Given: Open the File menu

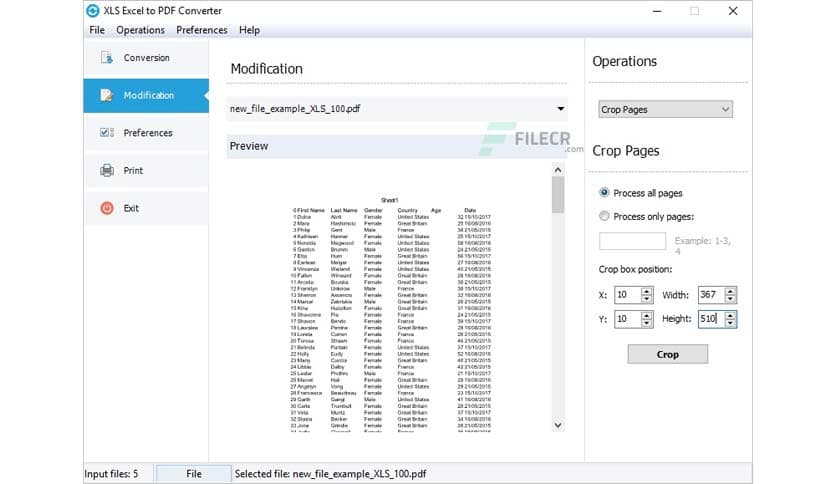Looking at the screenshot, I should pyautogui.click(x=97, y=30).
